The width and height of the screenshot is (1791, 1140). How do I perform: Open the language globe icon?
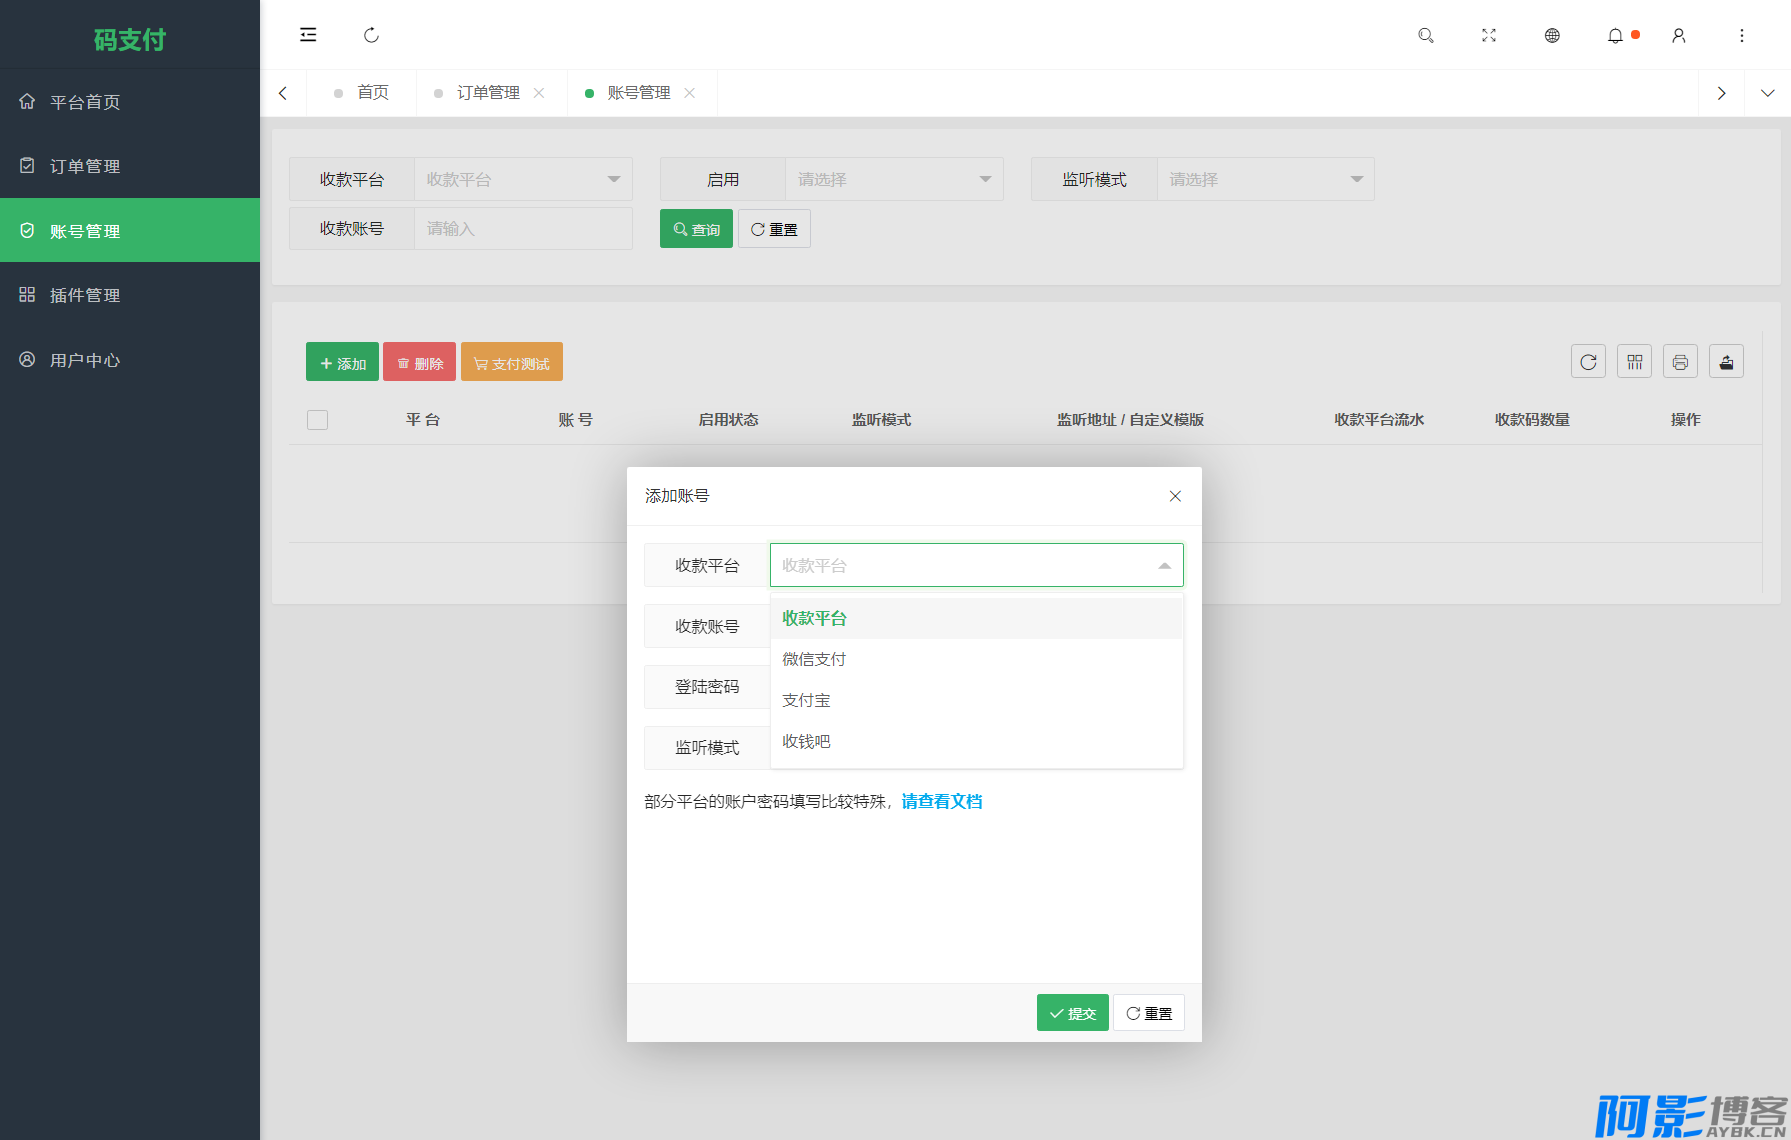tap(1552, 35)
